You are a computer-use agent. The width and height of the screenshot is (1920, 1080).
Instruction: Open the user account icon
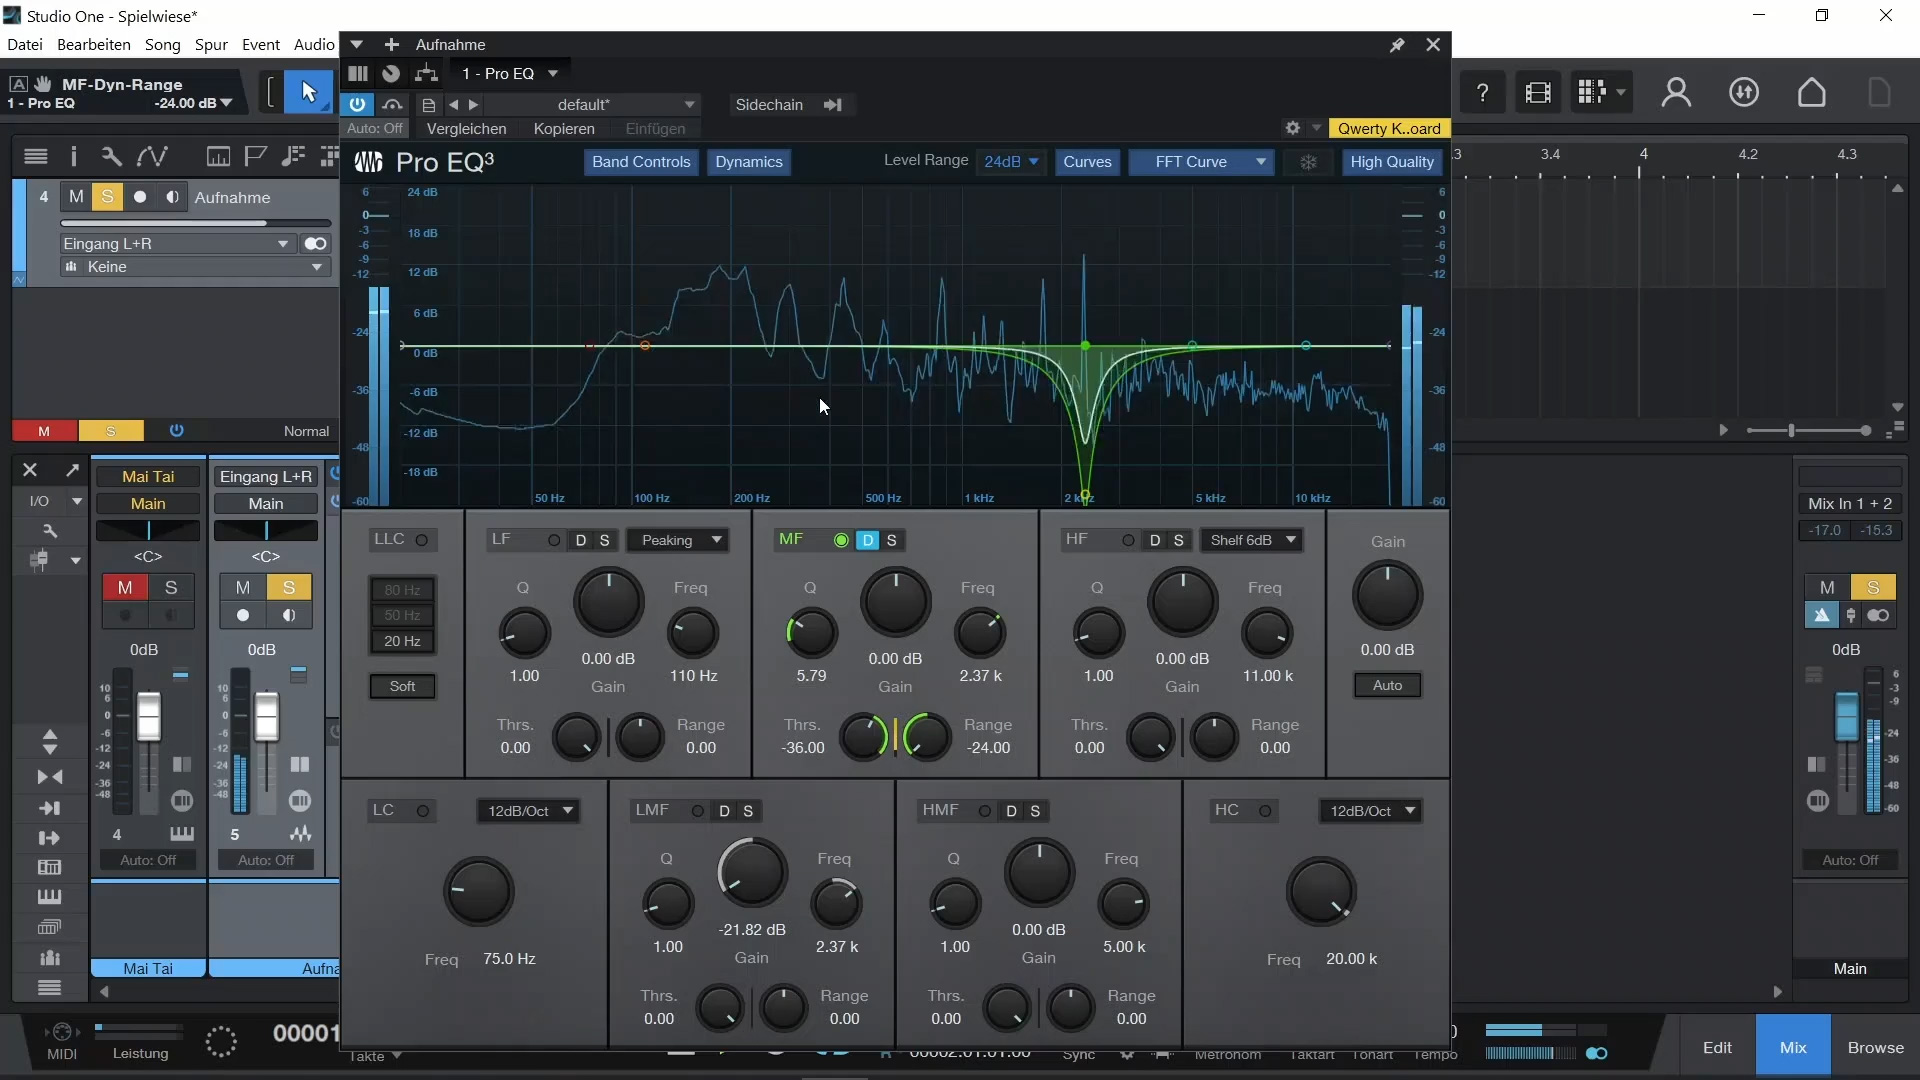[1676, 93]
